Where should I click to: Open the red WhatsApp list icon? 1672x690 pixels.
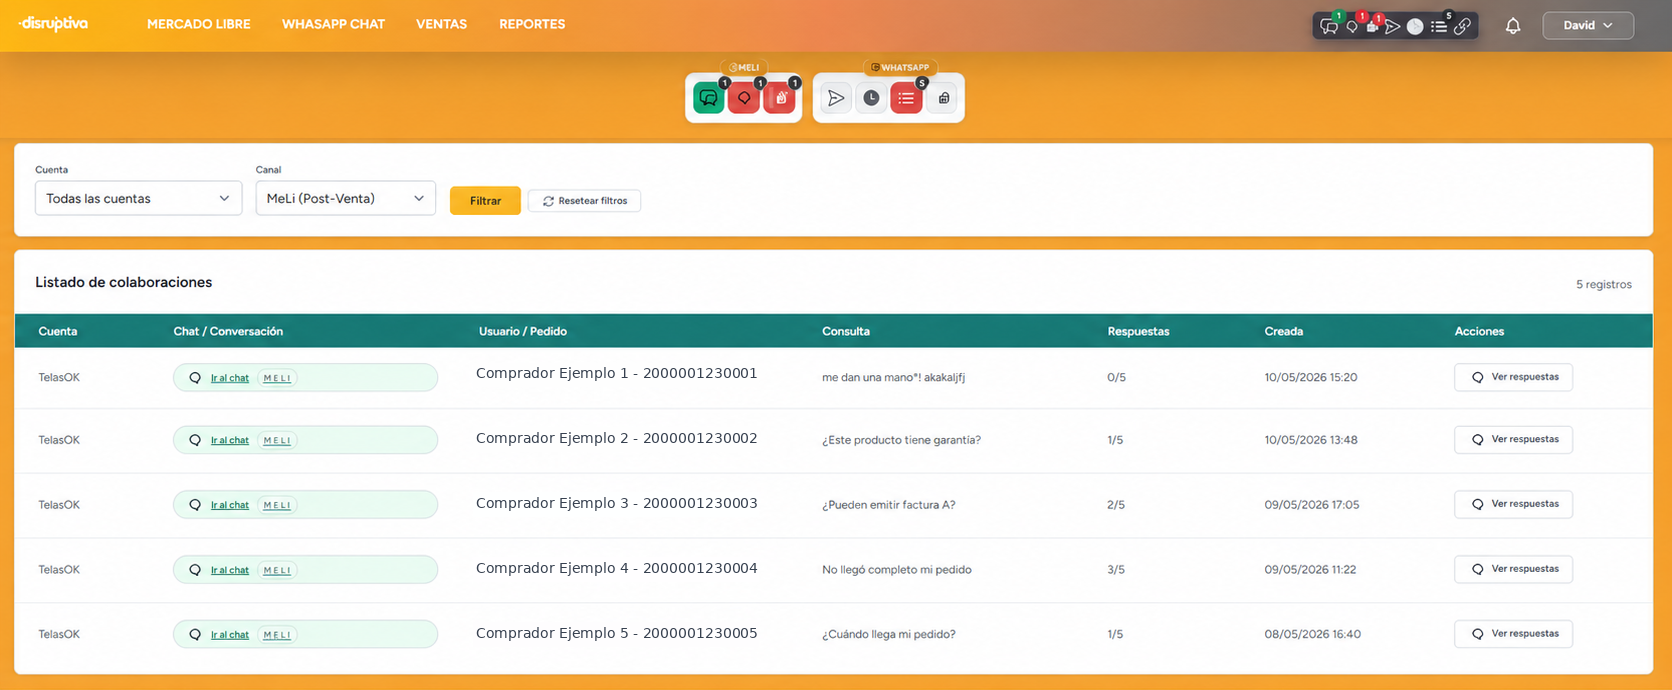pyautogui.click(x=906, y=98)
